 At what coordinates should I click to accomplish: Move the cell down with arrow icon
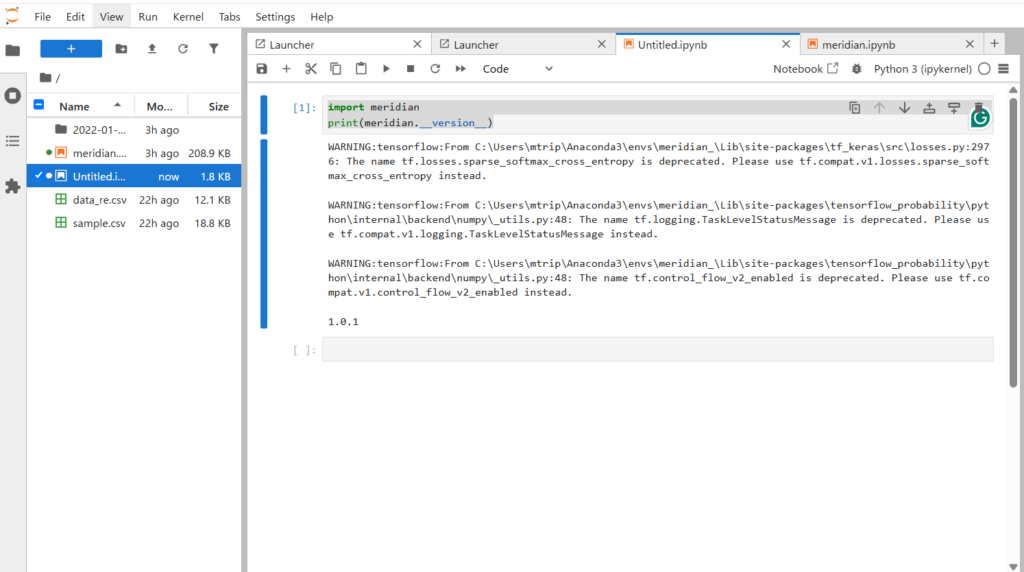point(904,108)
